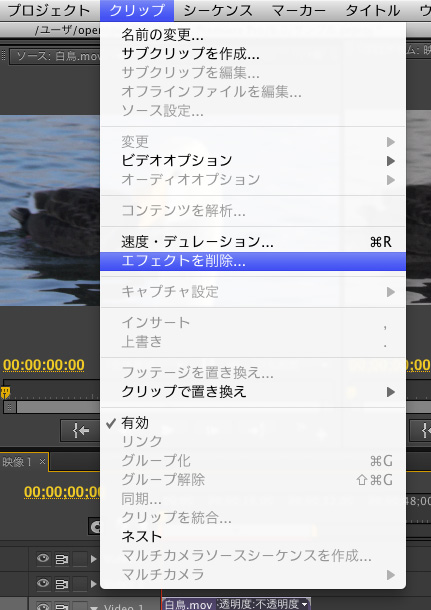Click 同期... menu entry
431x610 pixels.
click(253, 499)
